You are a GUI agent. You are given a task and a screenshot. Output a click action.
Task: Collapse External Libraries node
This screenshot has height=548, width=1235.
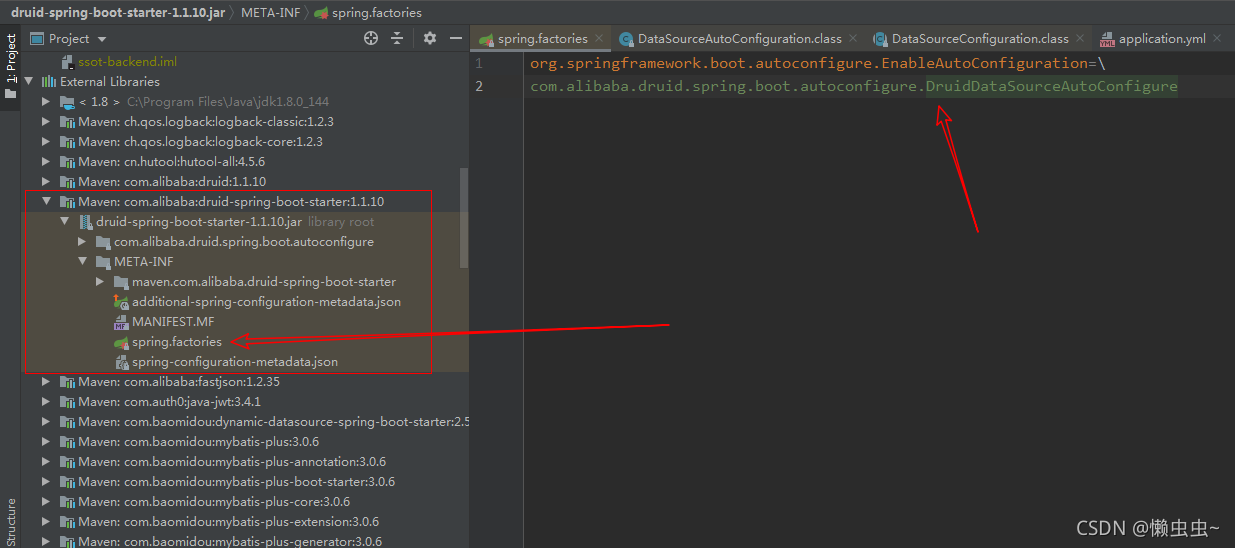point(29,82)
